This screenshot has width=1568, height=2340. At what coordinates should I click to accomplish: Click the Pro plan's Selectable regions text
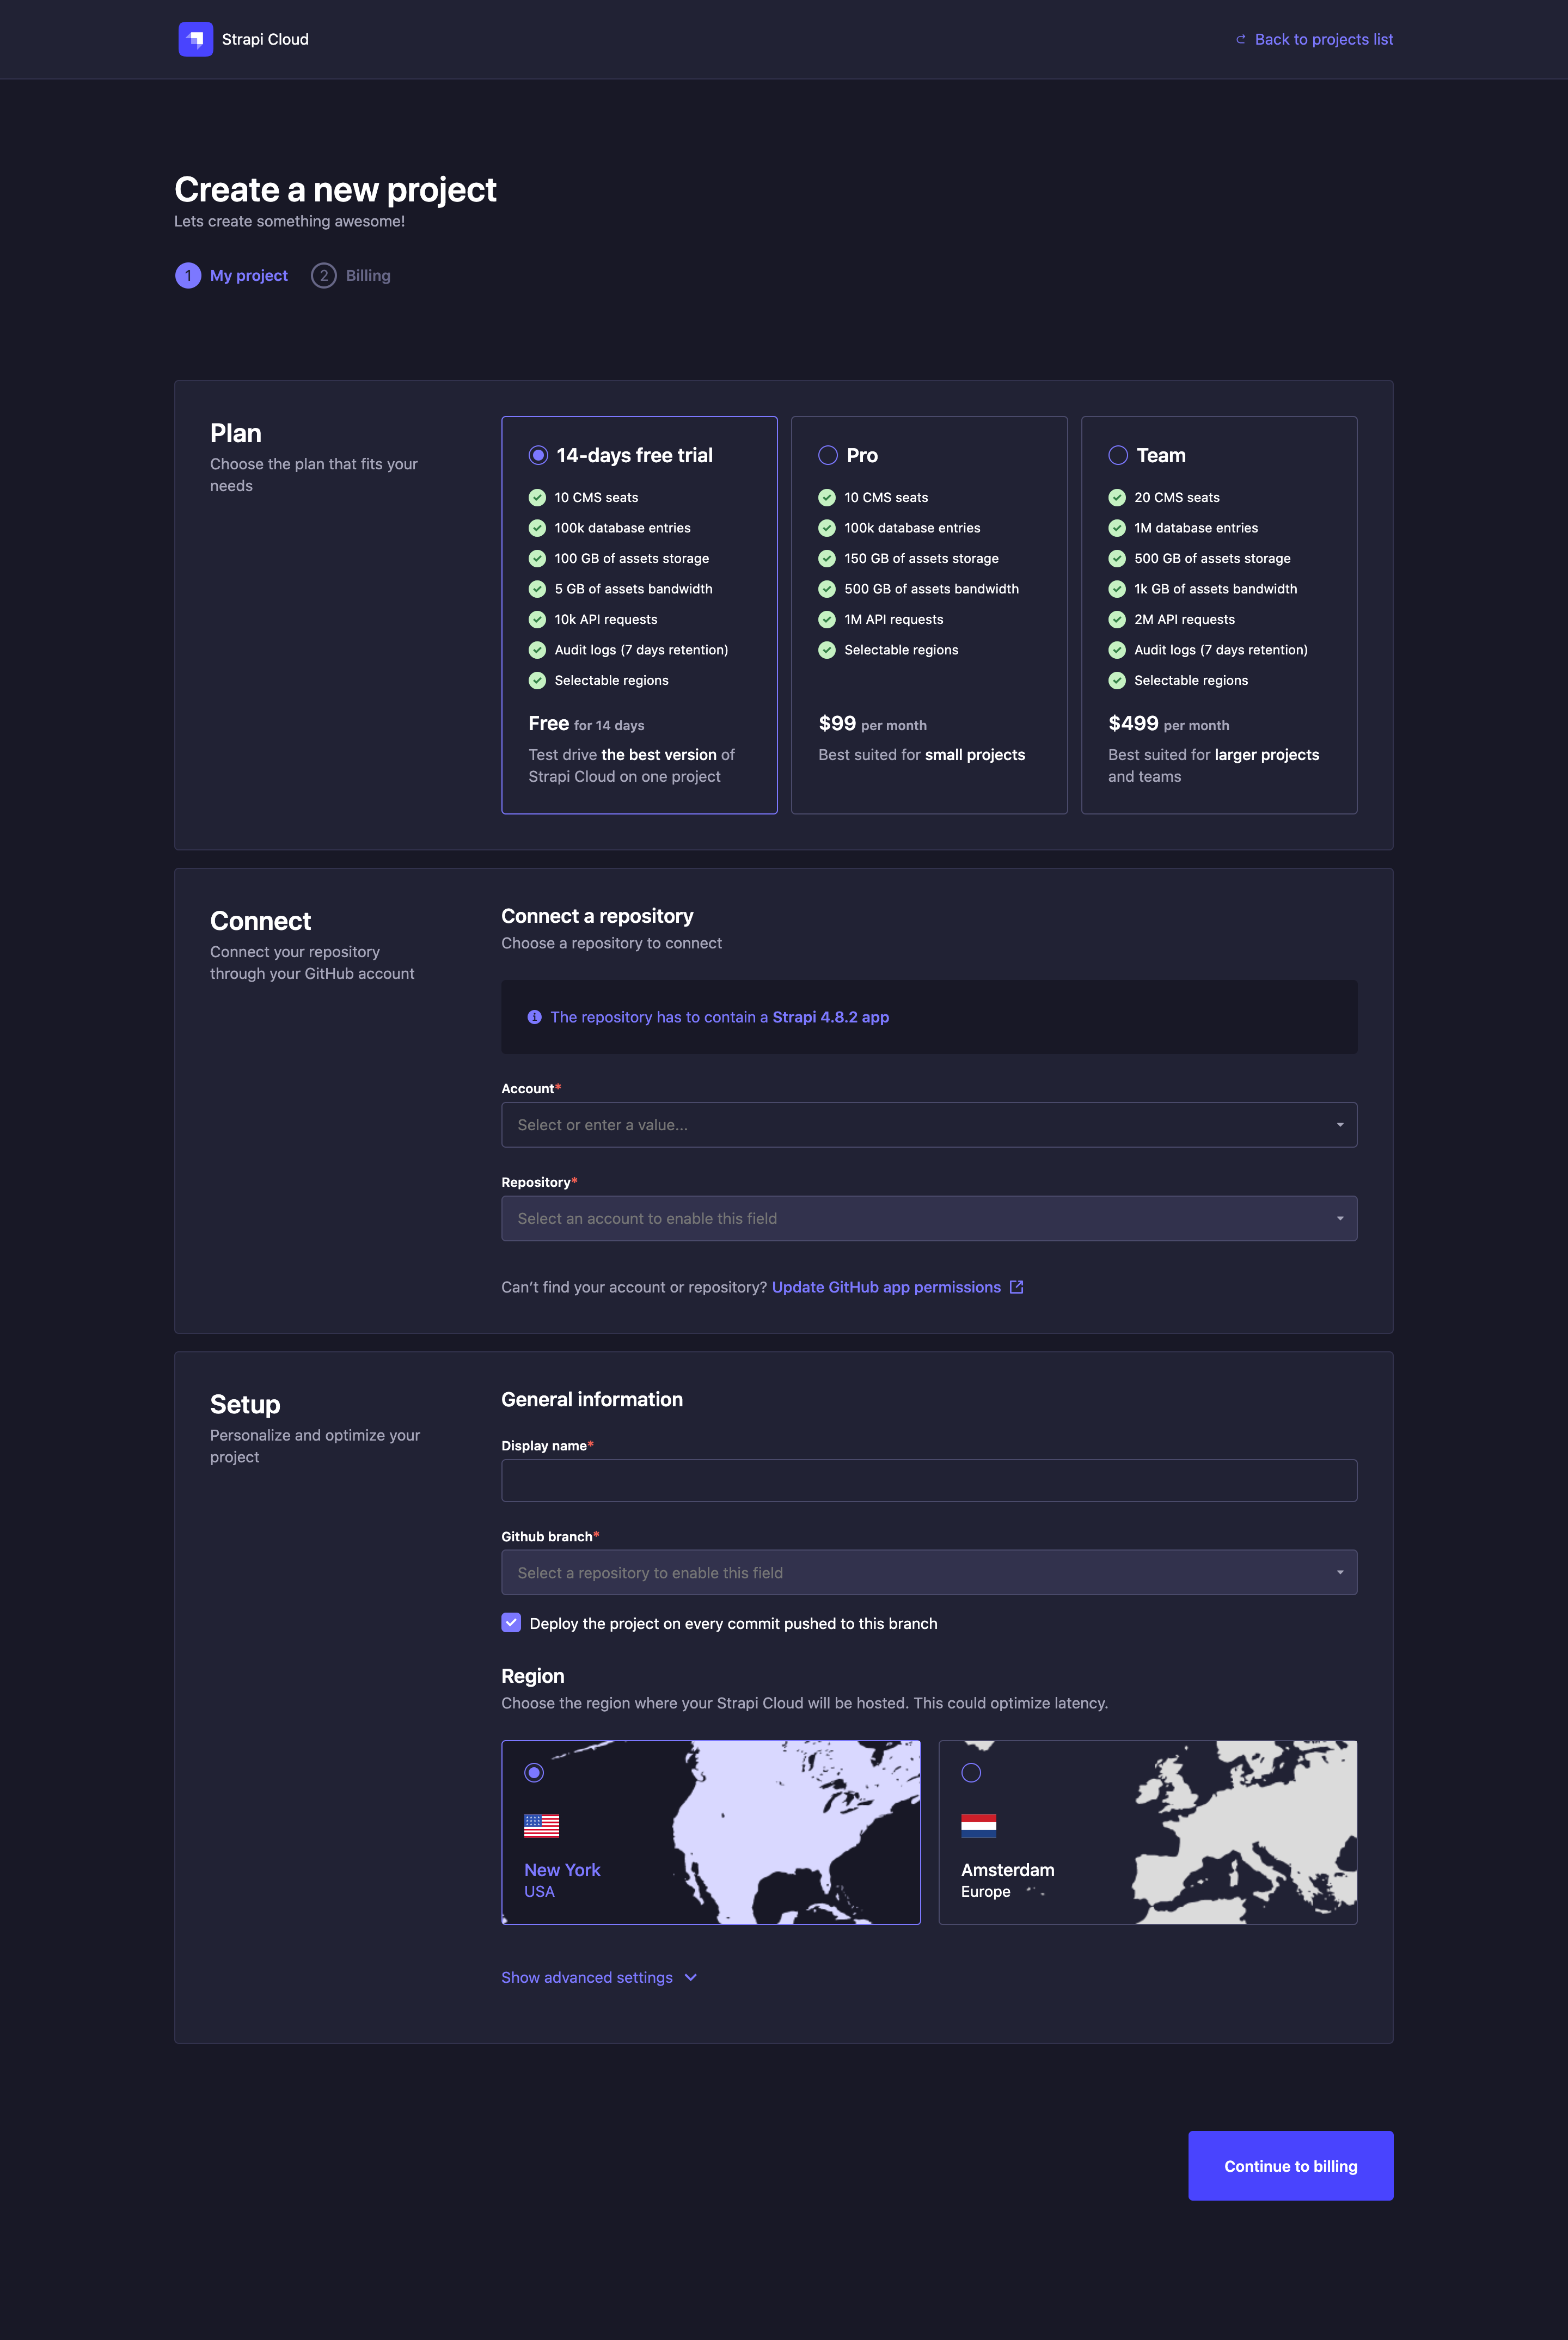tap(901, 650)
